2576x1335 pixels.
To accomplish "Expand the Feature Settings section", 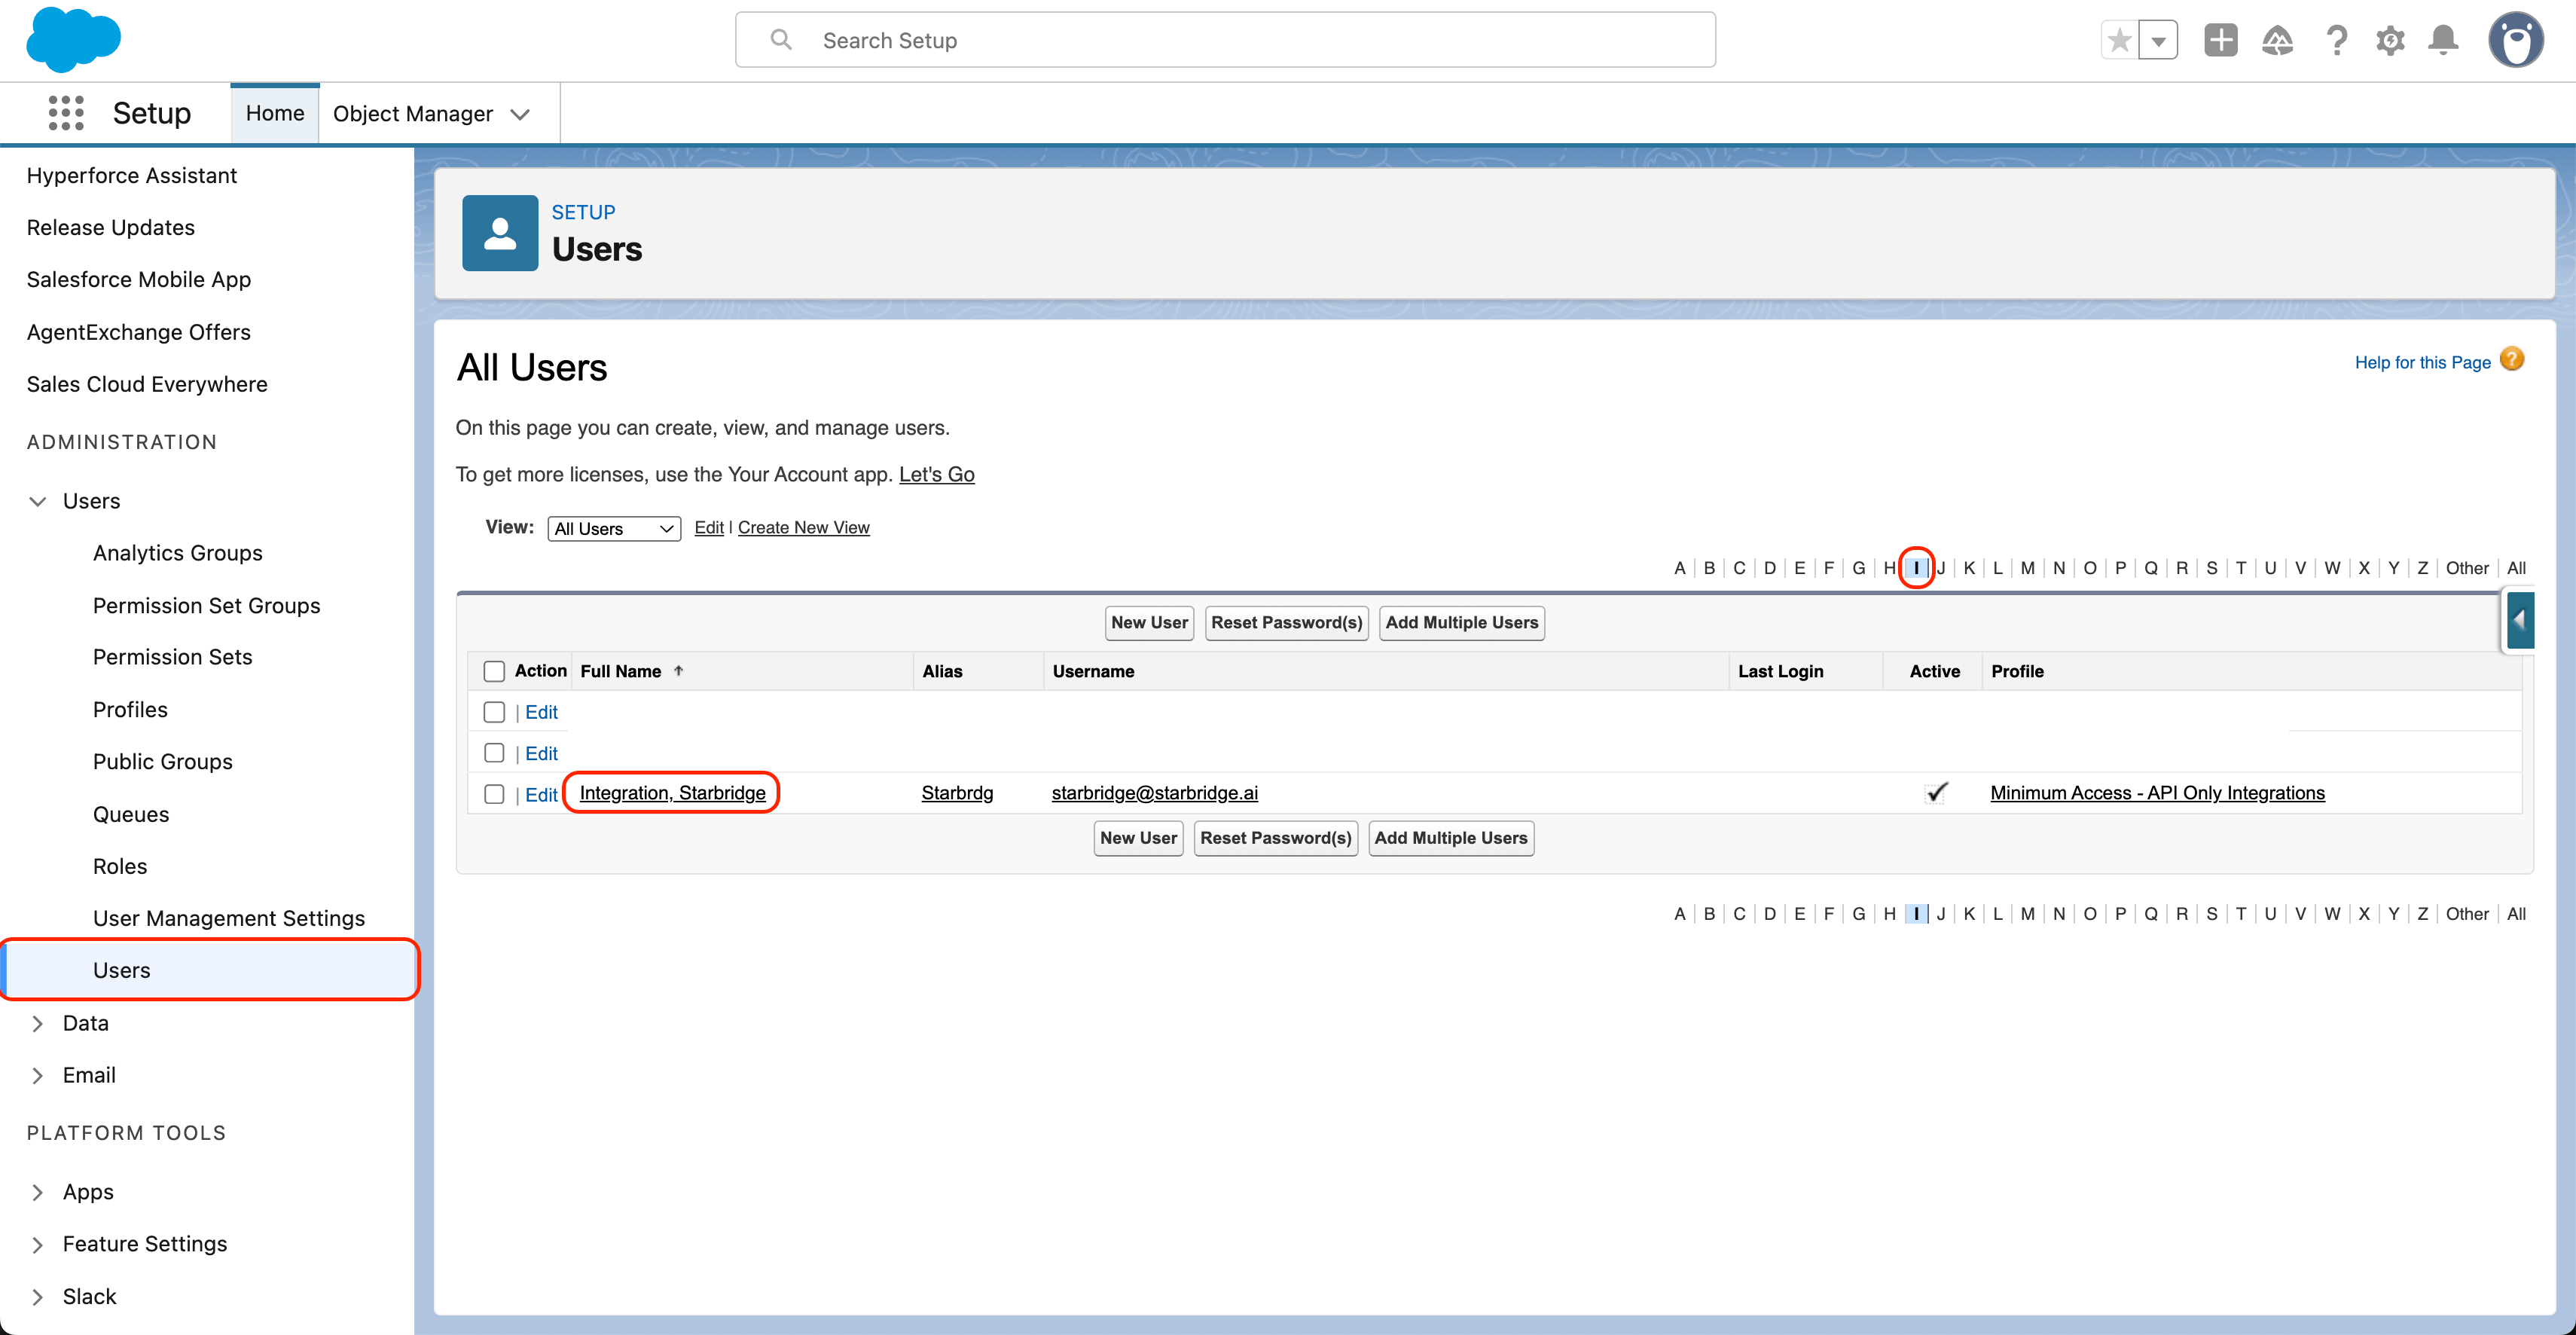I will 38,1244.
